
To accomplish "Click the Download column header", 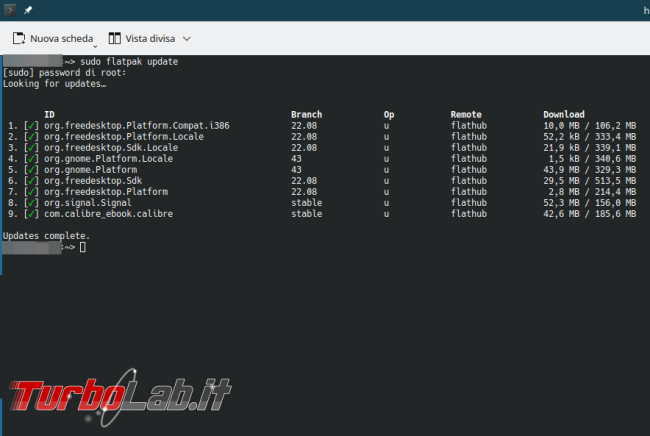I will click(564, 114).
